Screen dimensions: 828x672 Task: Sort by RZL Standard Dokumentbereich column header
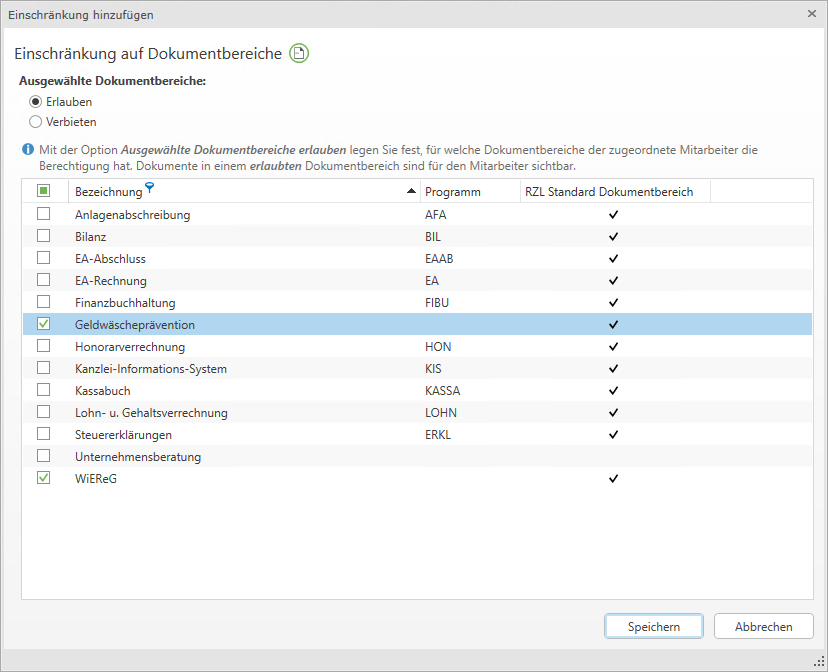pyautogui.click(x=608, y=192)
